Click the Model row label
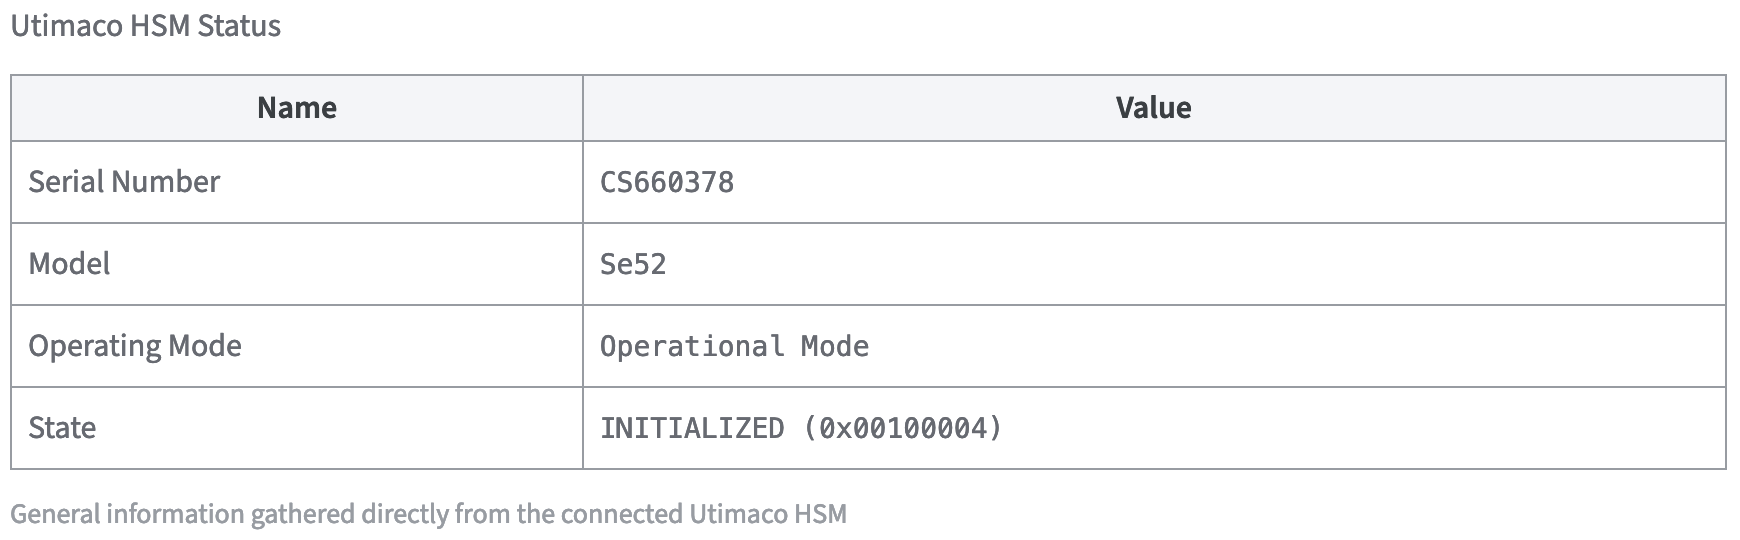 (x=69, y=264)
